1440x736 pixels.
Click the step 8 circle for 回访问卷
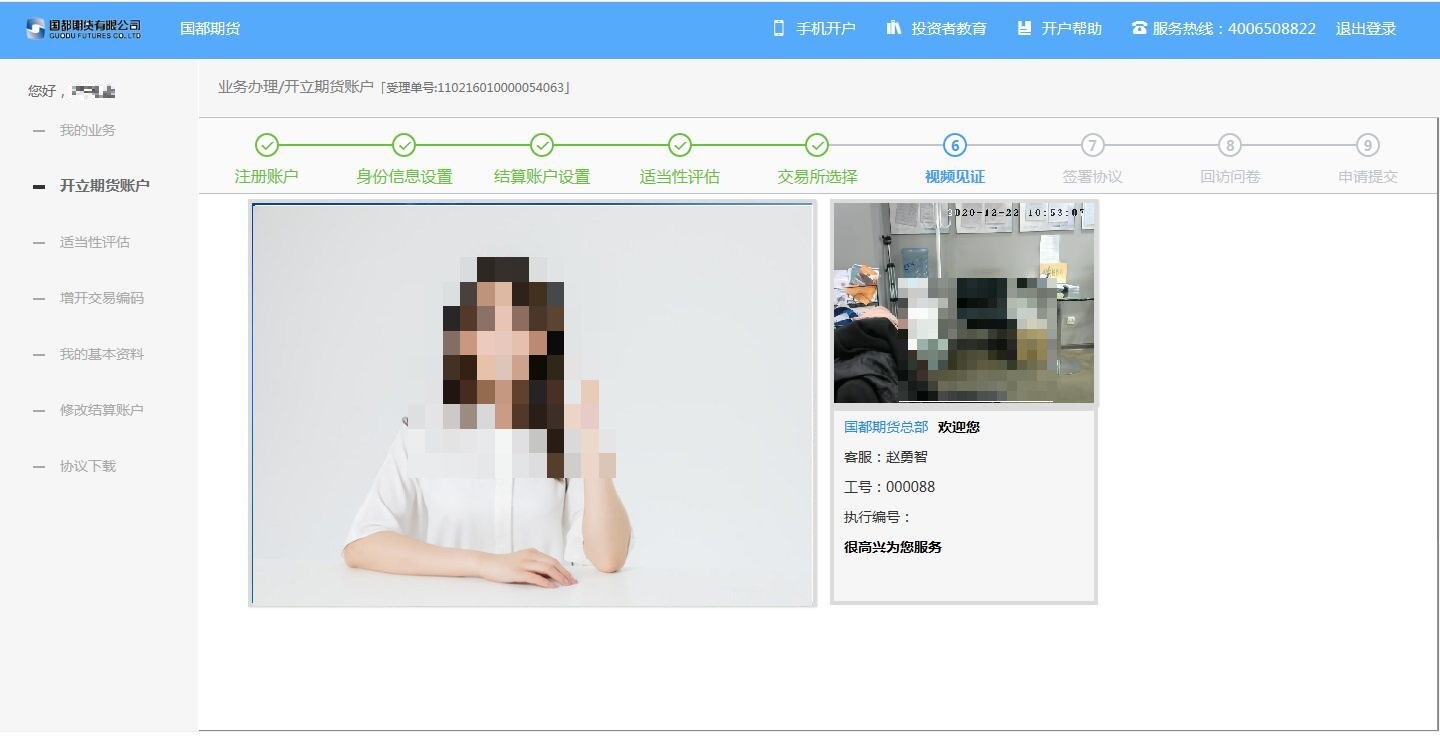click(1230, 145)
